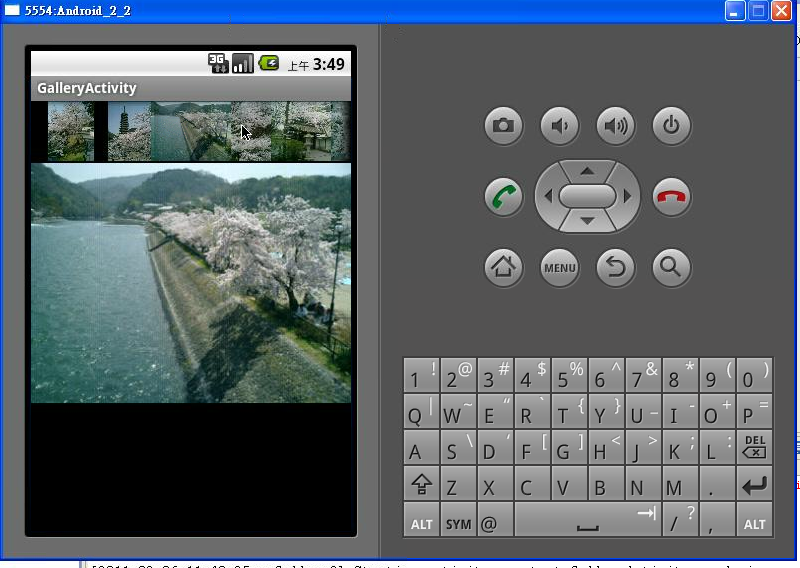Open the options with MENU button

[560, 267]
